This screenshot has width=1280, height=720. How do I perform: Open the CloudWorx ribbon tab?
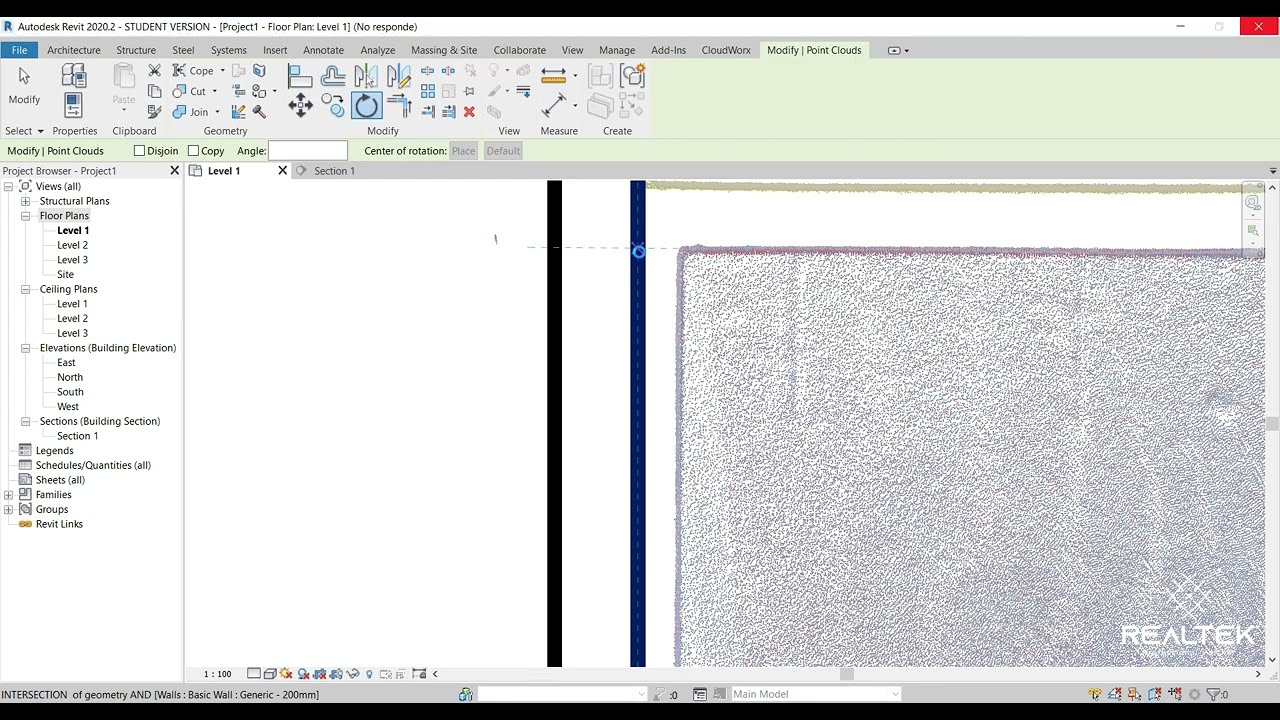click(x=726, y=50)
